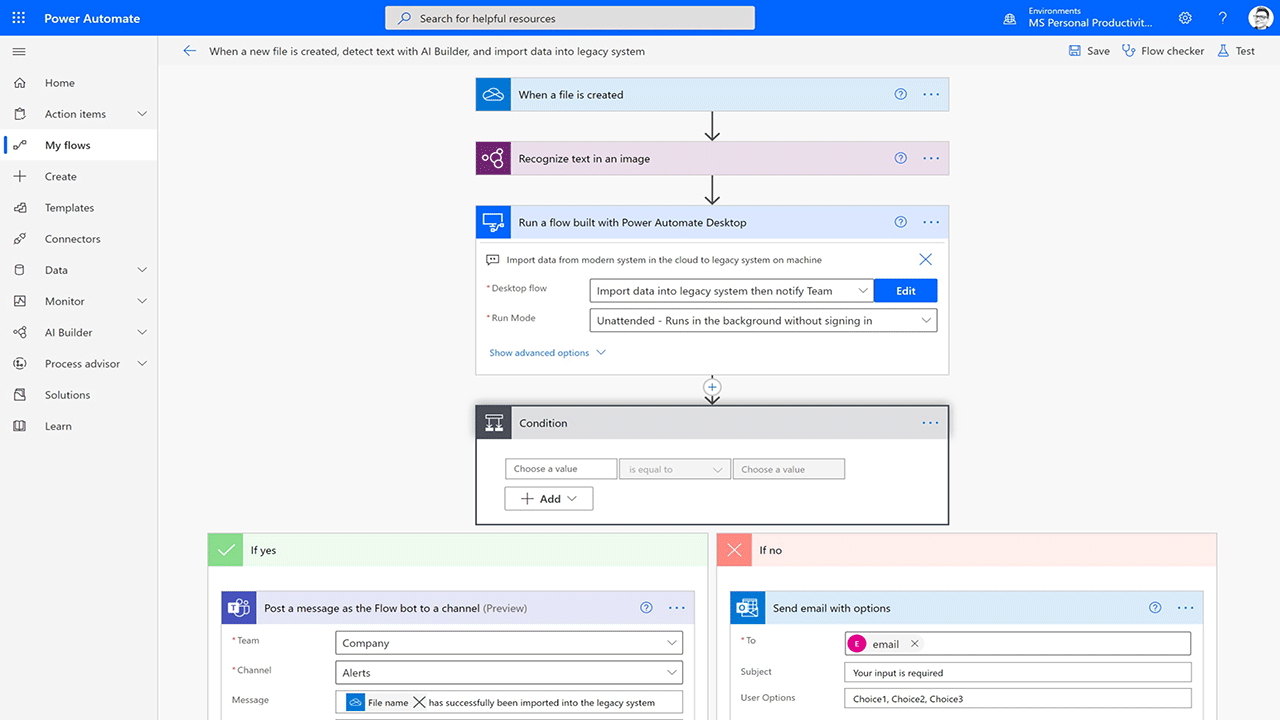Viewport: 1280px width, 720px height.
Task: Select Templates in the left sidebar
Action: point(69,207)
